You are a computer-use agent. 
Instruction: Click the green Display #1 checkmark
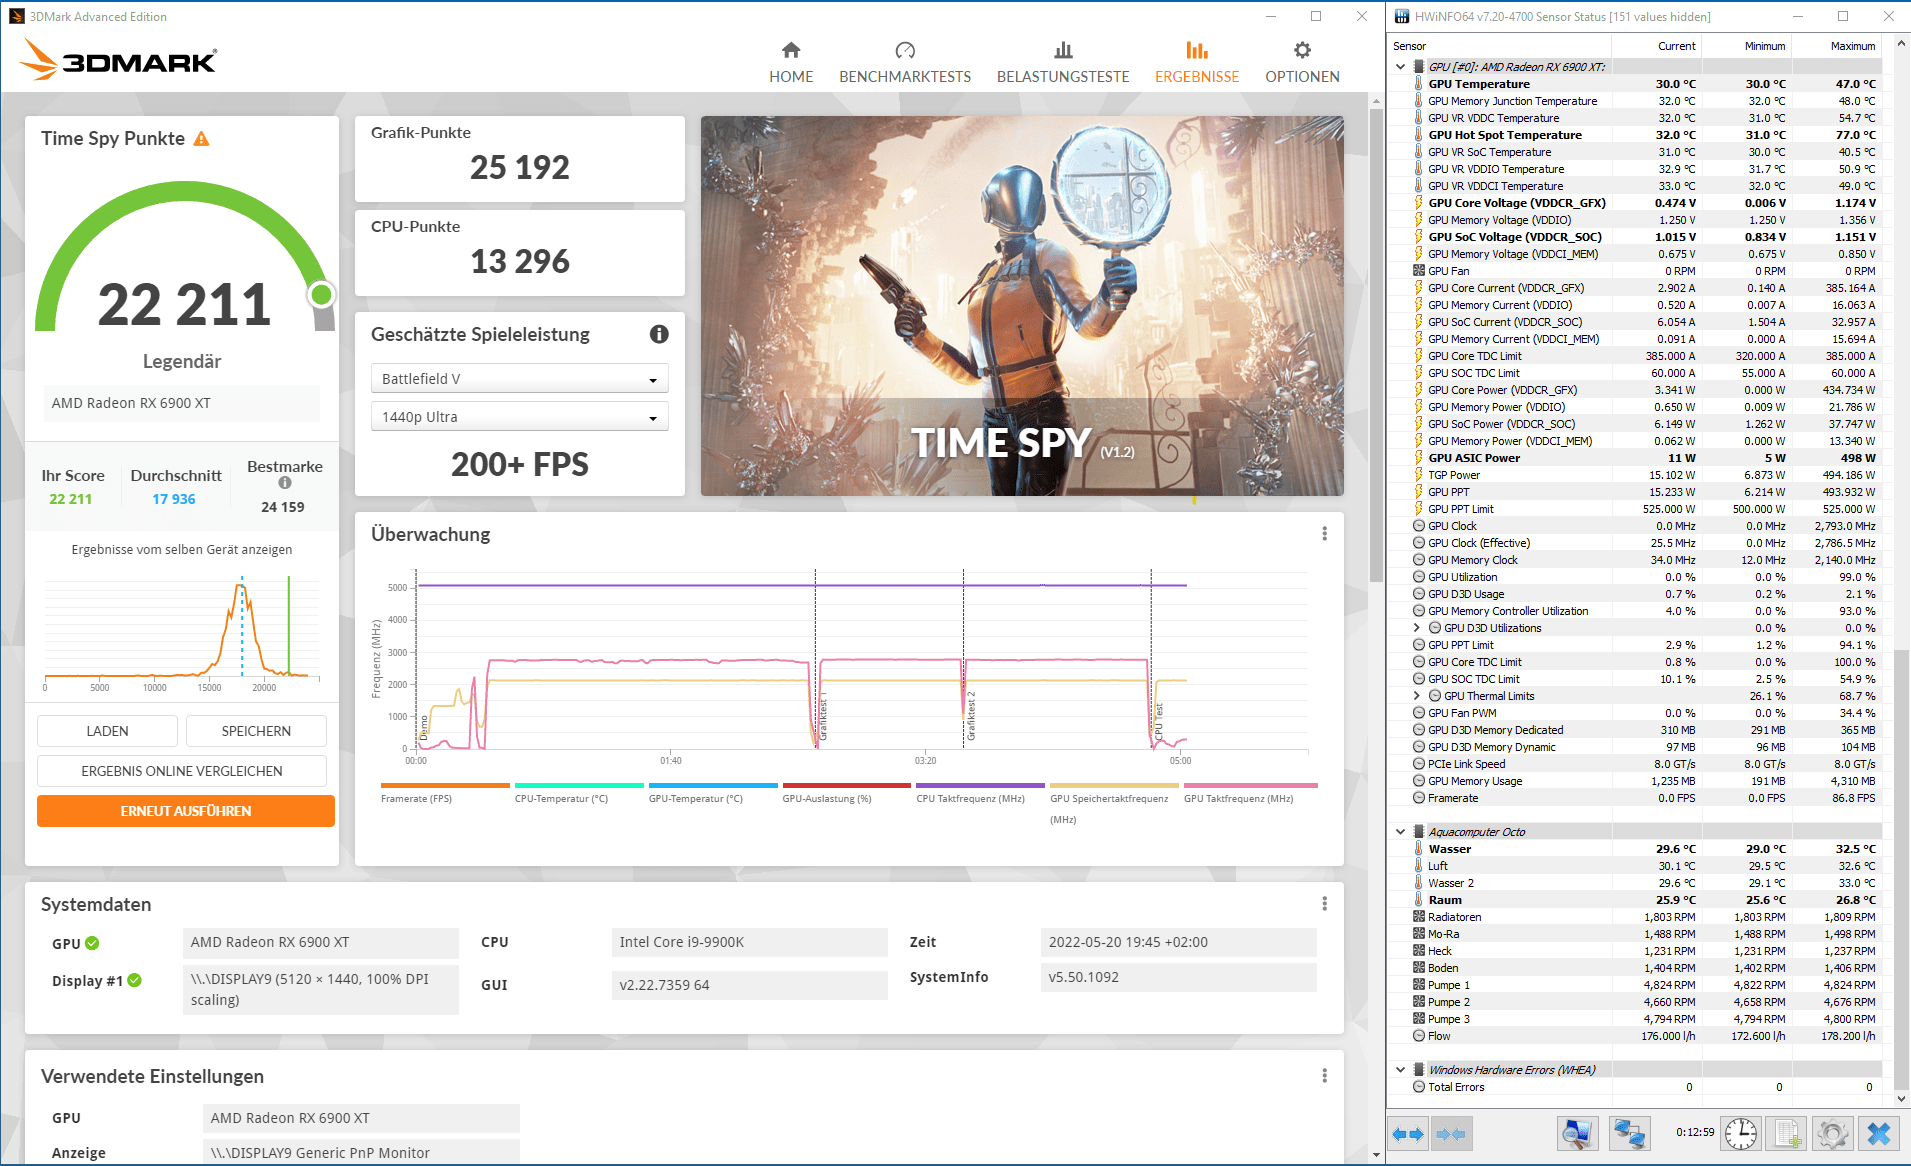134,980
